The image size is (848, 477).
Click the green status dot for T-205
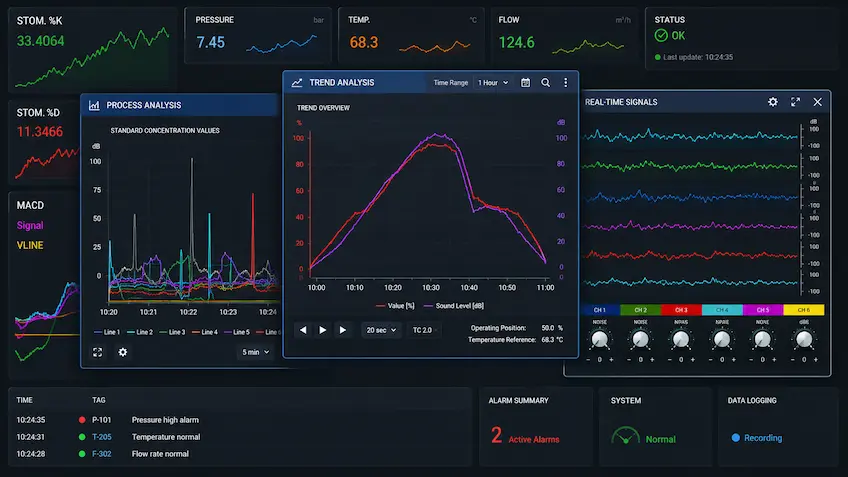pos(82,437)
